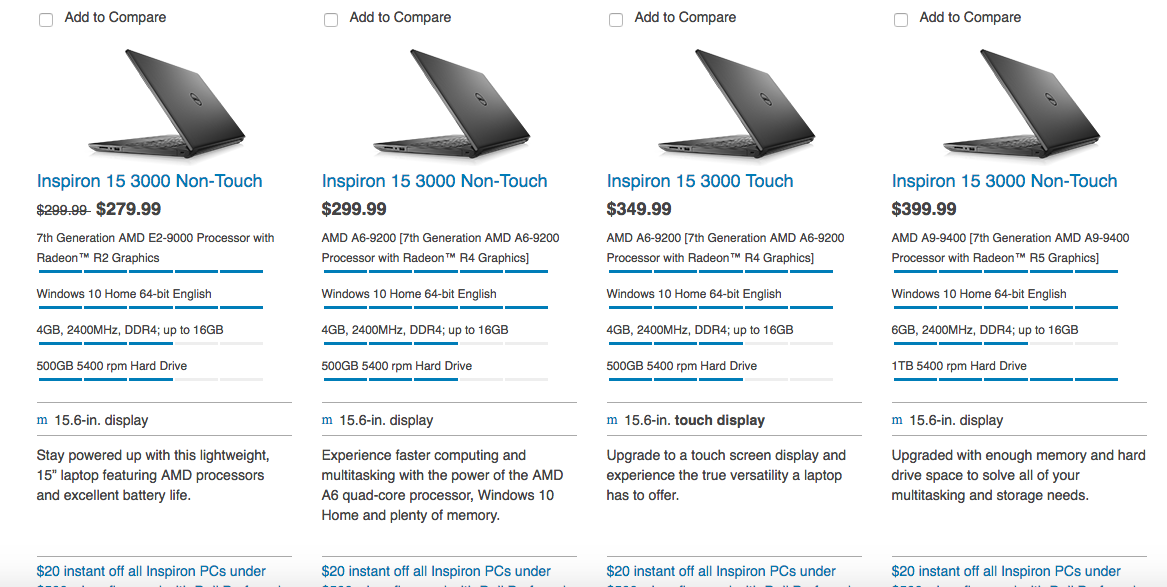The image size is (1167, 587).
Task: Open Inspiron 15 3000 Non-Touch $279.99 title link
Action: 150,181
